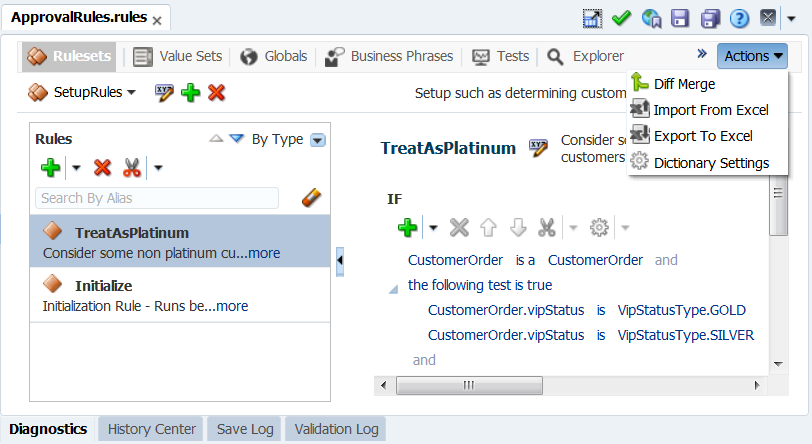Click the double-chevron overflow arrows
Viewport: 812px width, 444px height.
(x=702, y=54)
